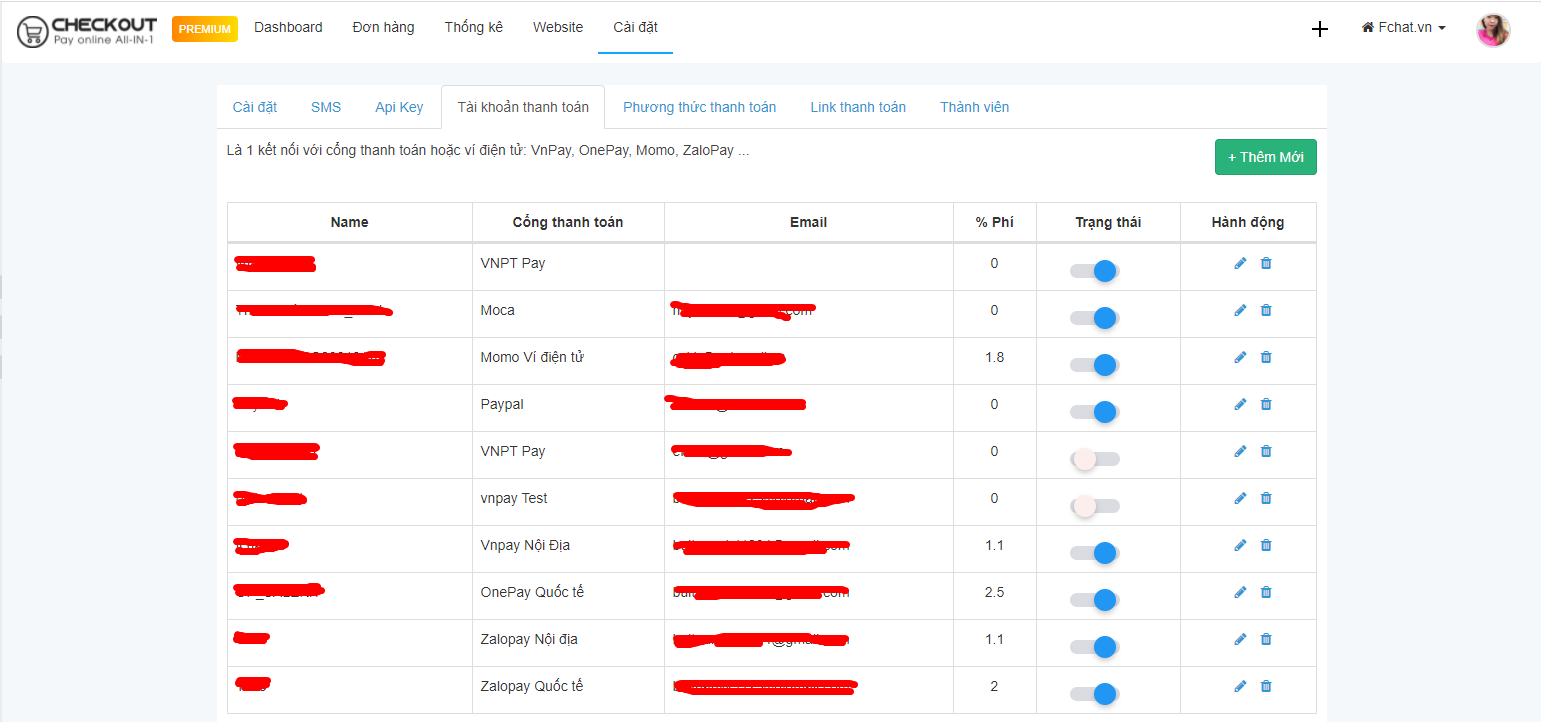The height and width of the screenshot is (722, 1541).
Task: Click the plus icon in the top bar
Action: click(x=1320, y=29)
